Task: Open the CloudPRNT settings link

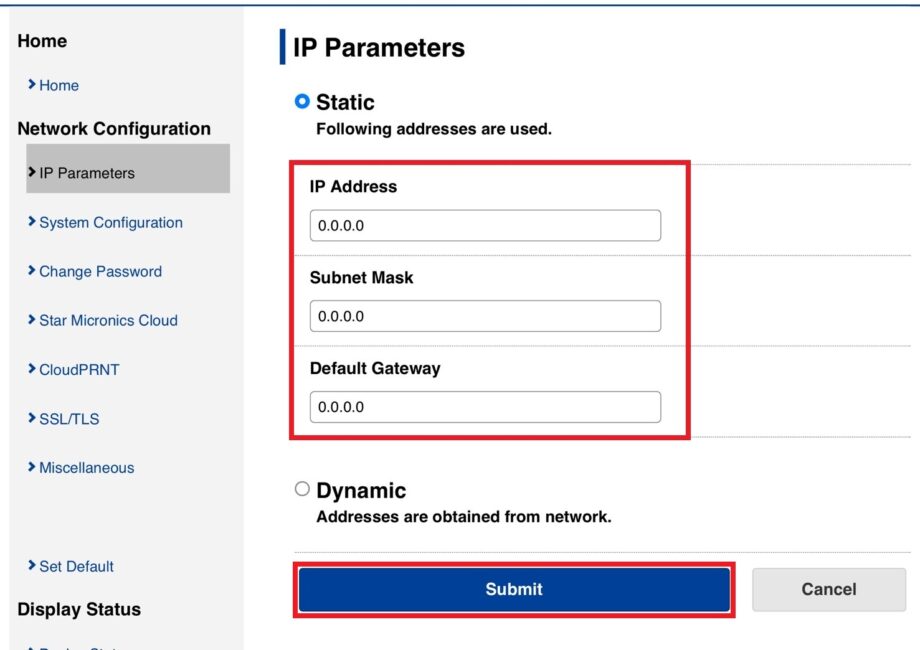Action: [78, 370]
